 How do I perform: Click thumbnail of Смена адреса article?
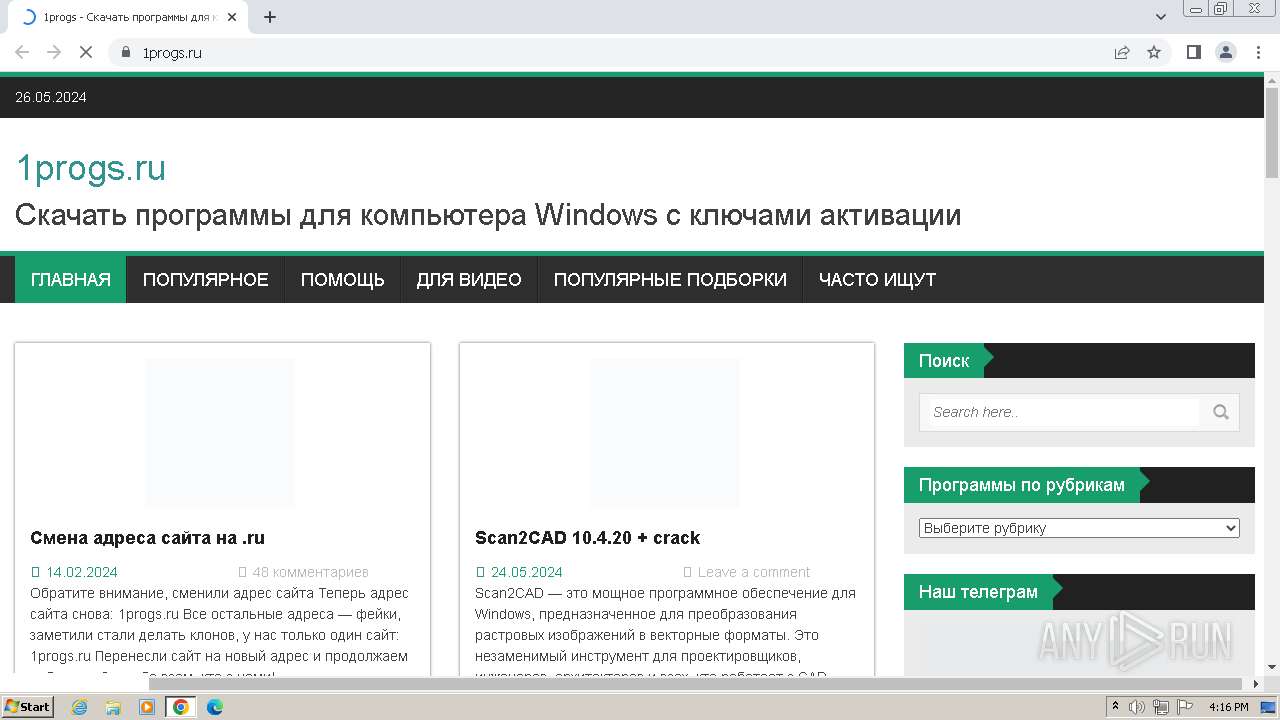[220, 433]
